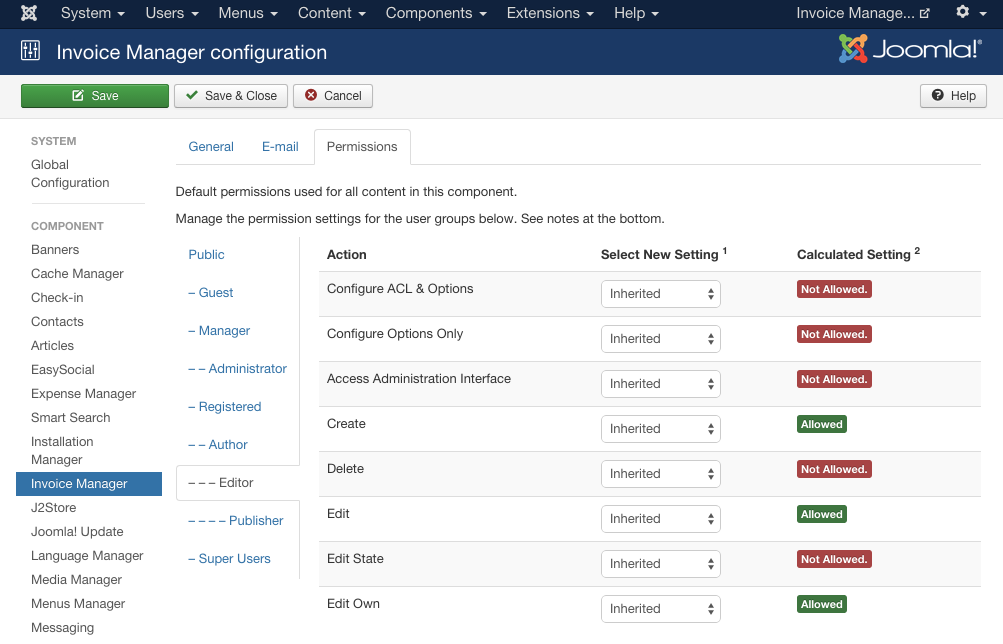1003x644 pixels.
Task: Switch to the General tab
Action: tap(211, 146)
